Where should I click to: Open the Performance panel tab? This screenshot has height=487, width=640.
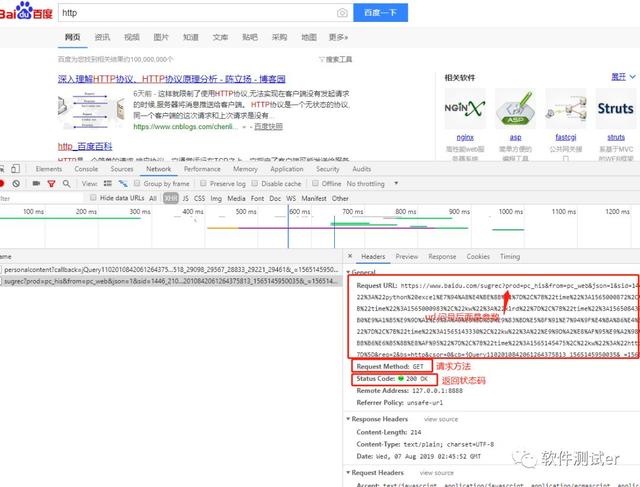[202, 169]
